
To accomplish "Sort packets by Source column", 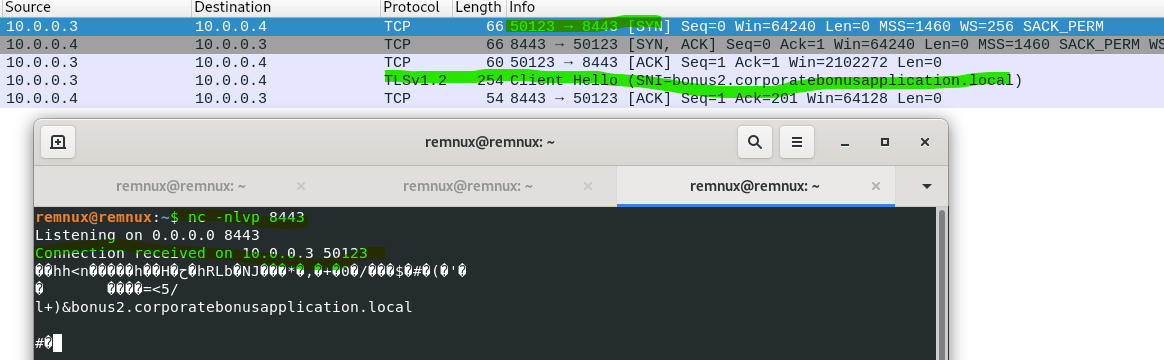I will (x=96, y=7).
